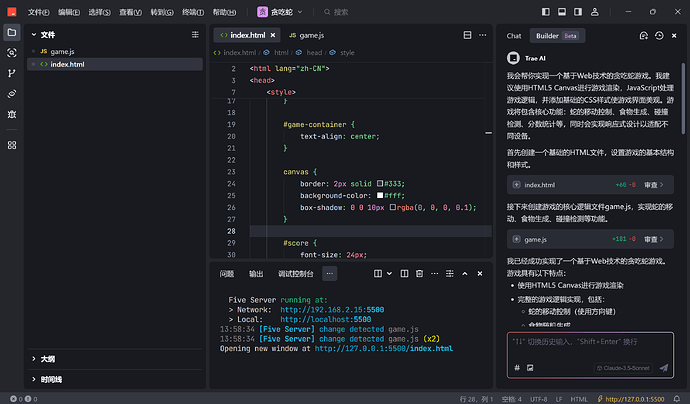Kill the terminal with trash icon
This screenshot has width=690, height=404.
pos(419,274)
